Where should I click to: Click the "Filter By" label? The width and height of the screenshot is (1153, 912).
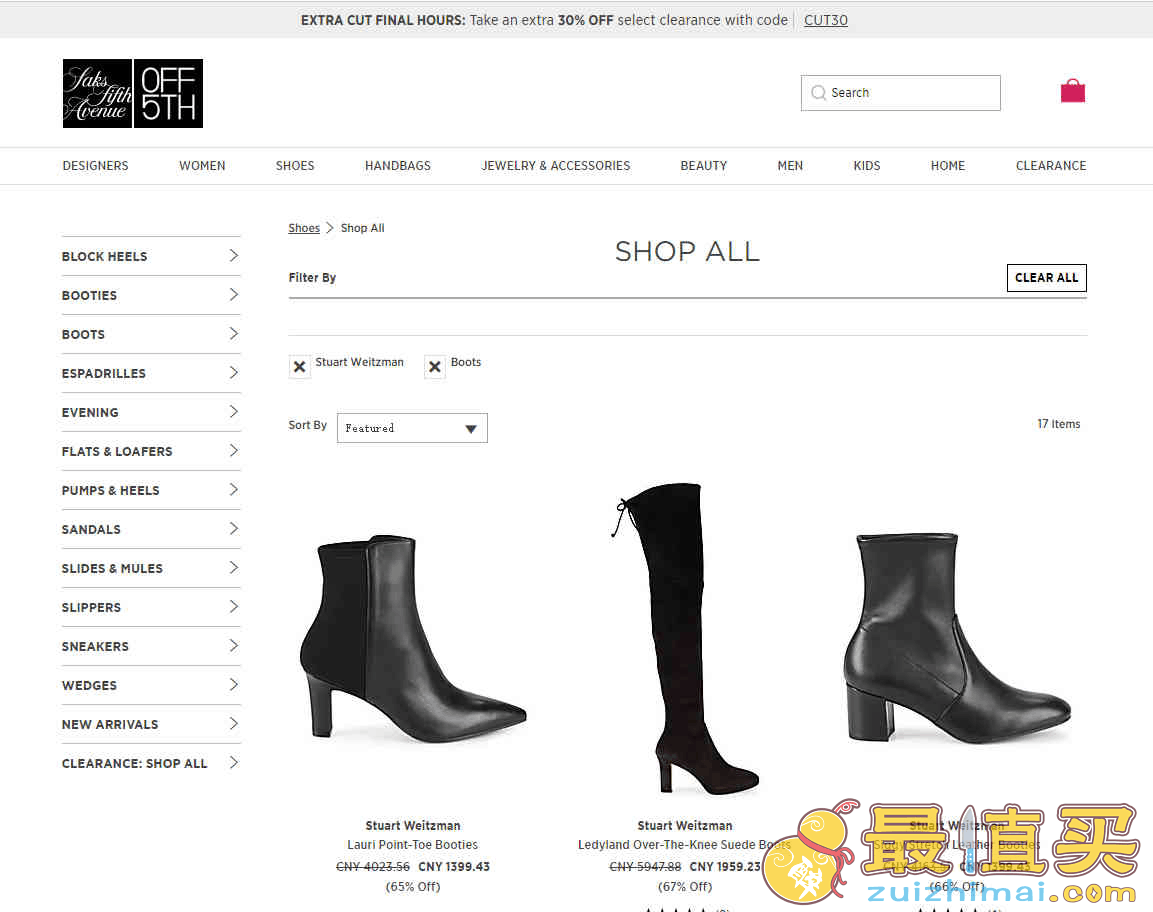click(312, 277)
